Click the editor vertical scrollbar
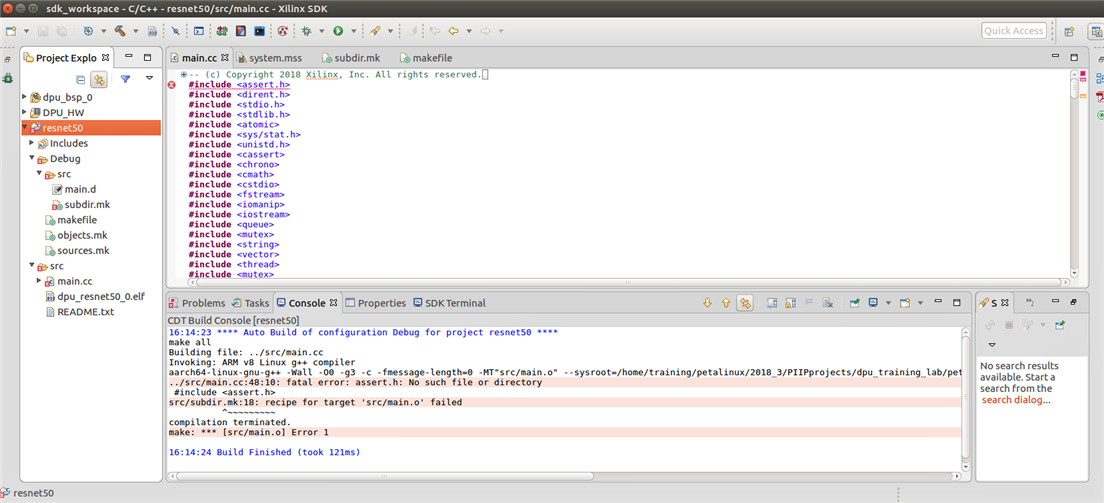The width and height of the screenshot is (1104, 503). click(1074, 87)
